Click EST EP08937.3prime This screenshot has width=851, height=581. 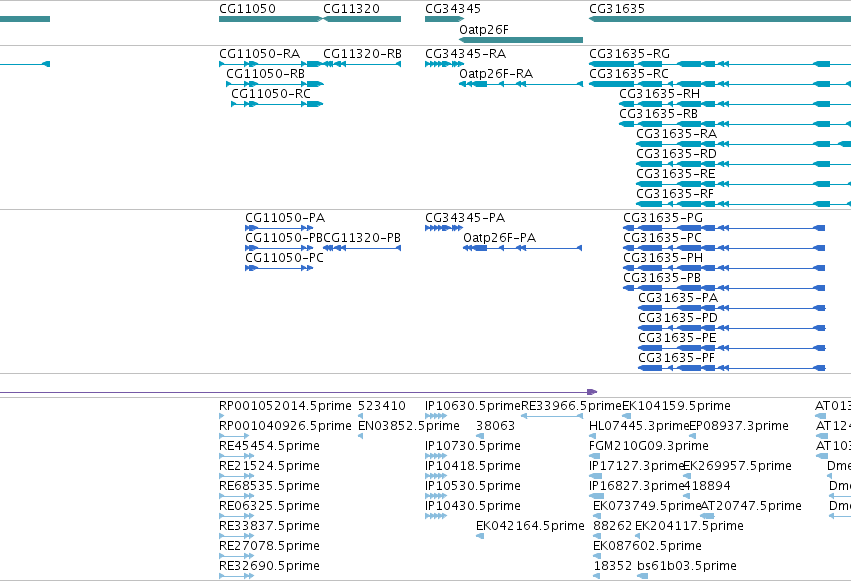[739, 426]
